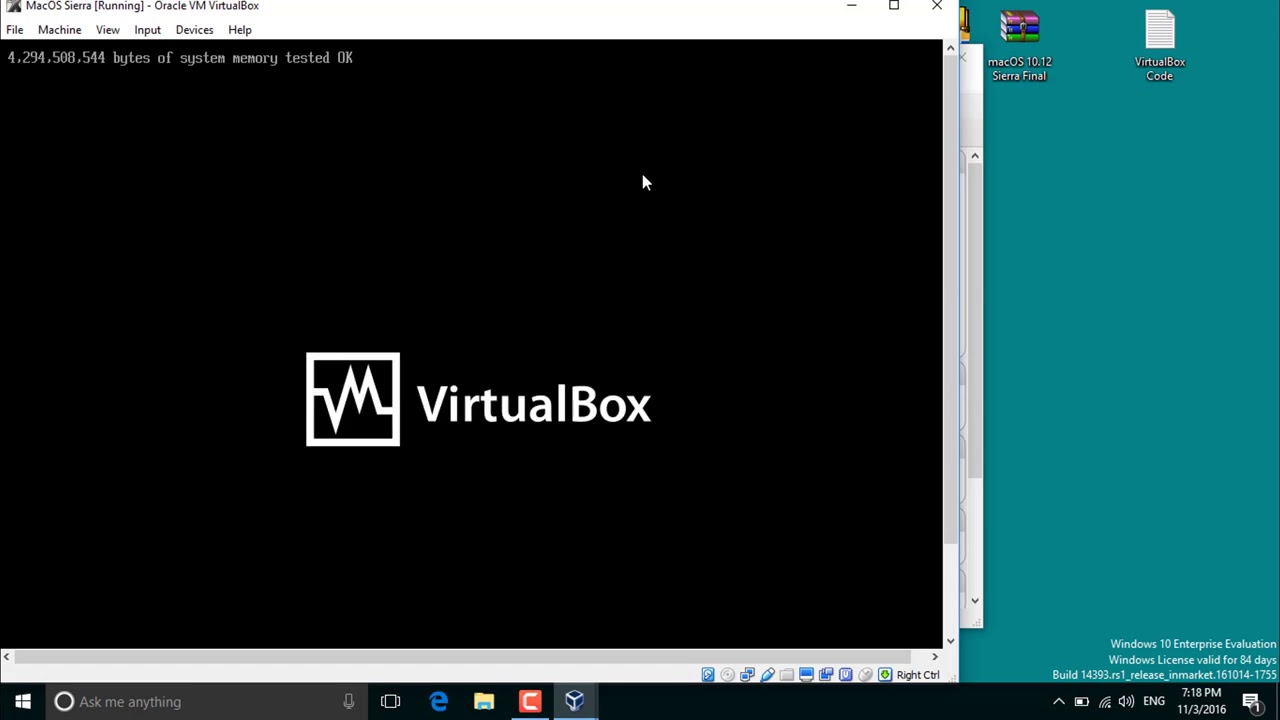
Task: Click the keyboard capture green arrow icon
Action: point(885,675)
